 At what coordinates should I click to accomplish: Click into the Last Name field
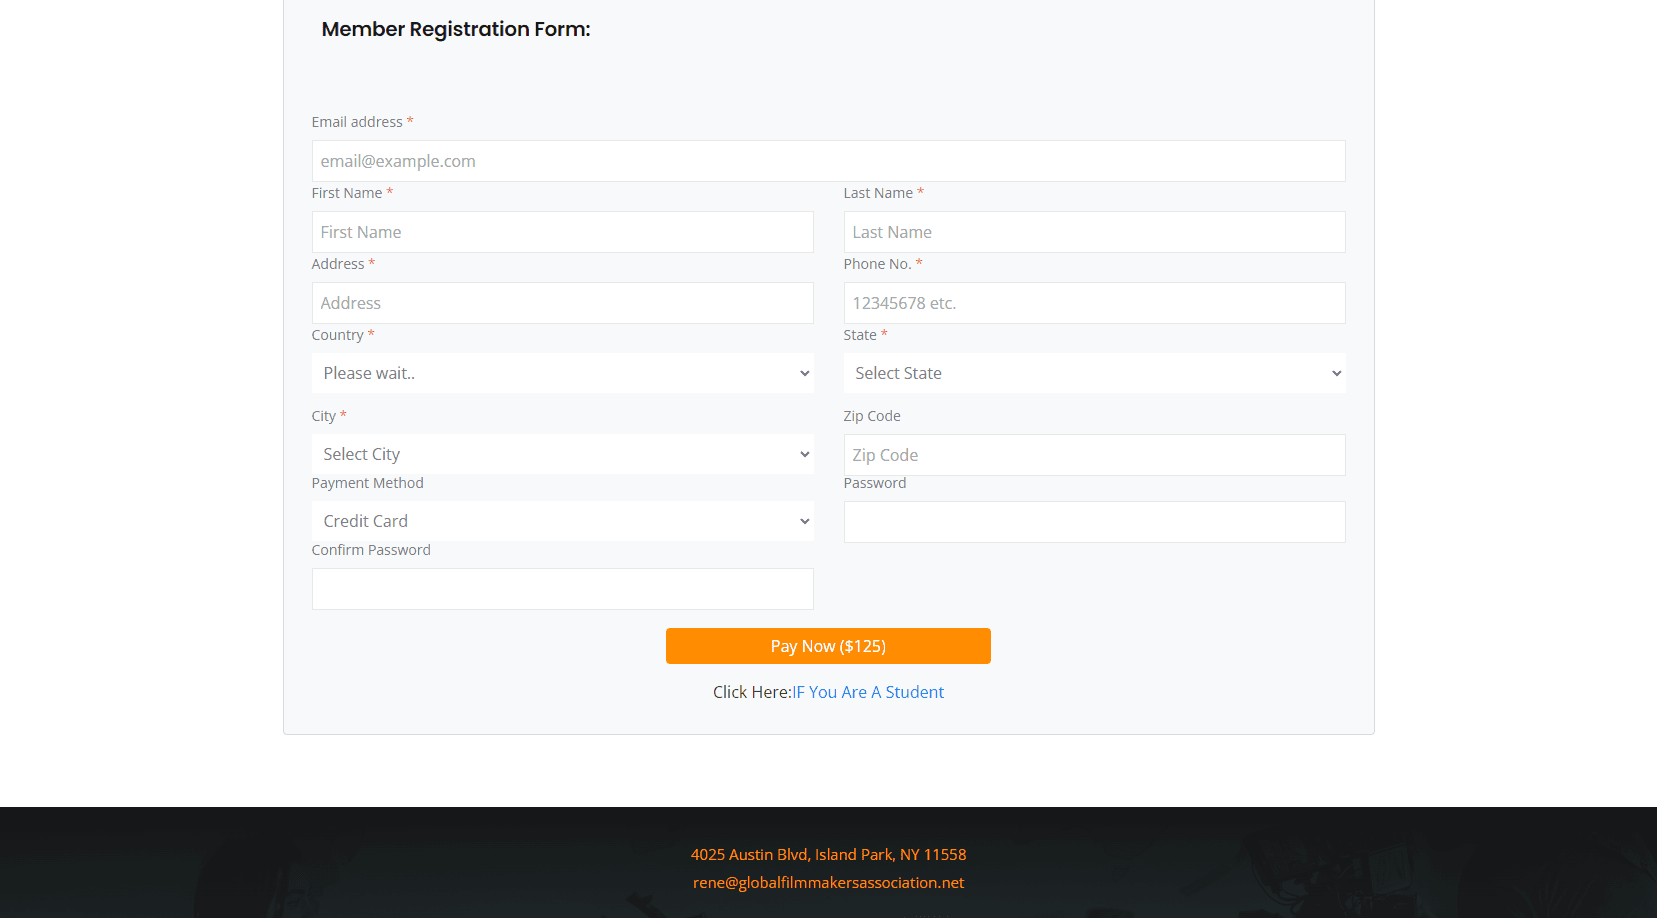1094,232
